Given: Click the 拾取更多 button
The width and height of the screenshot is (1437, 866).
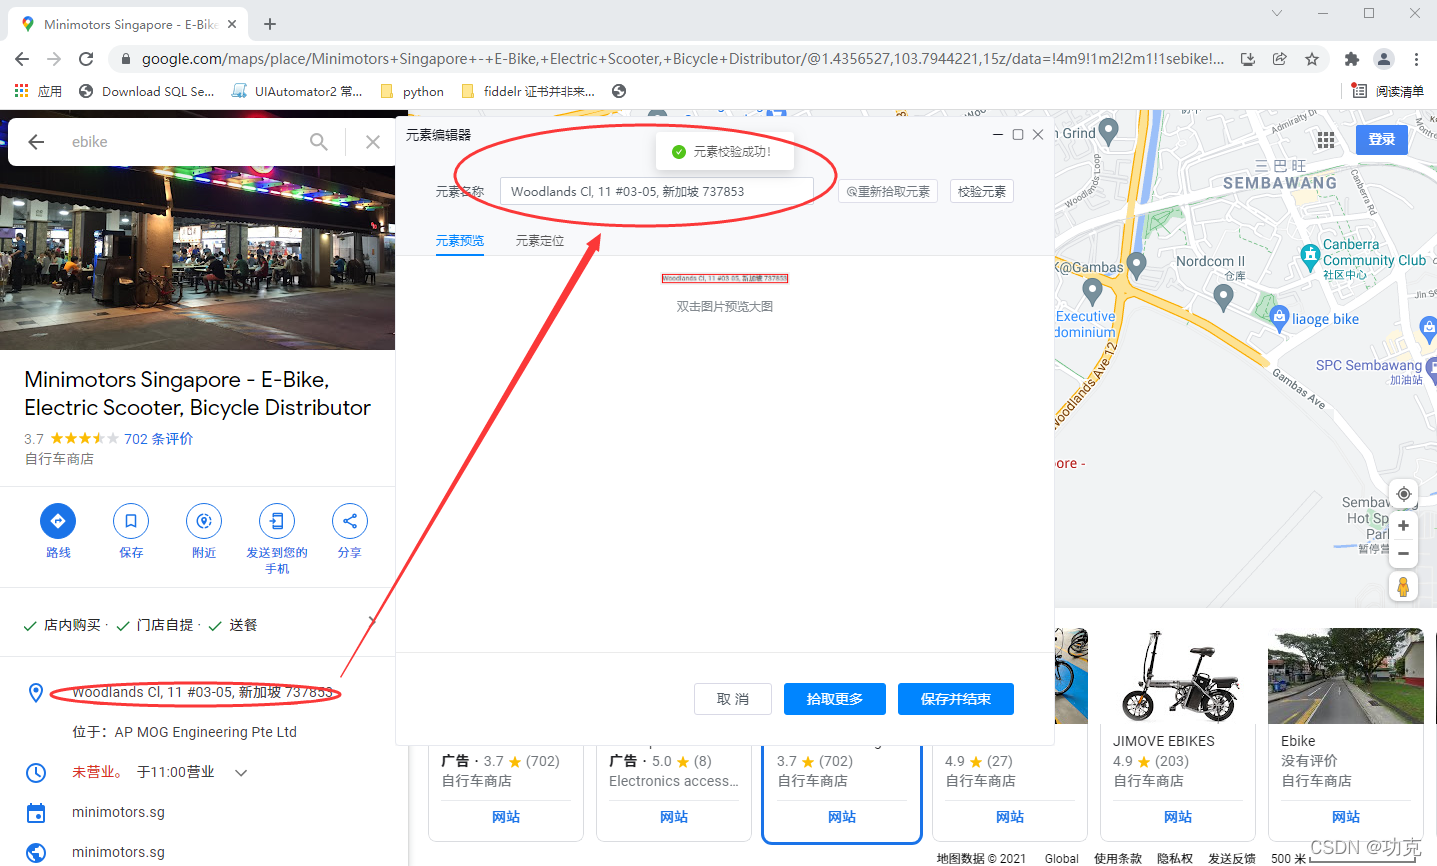Looking at the screenshot, I should [x=835, y=699].
